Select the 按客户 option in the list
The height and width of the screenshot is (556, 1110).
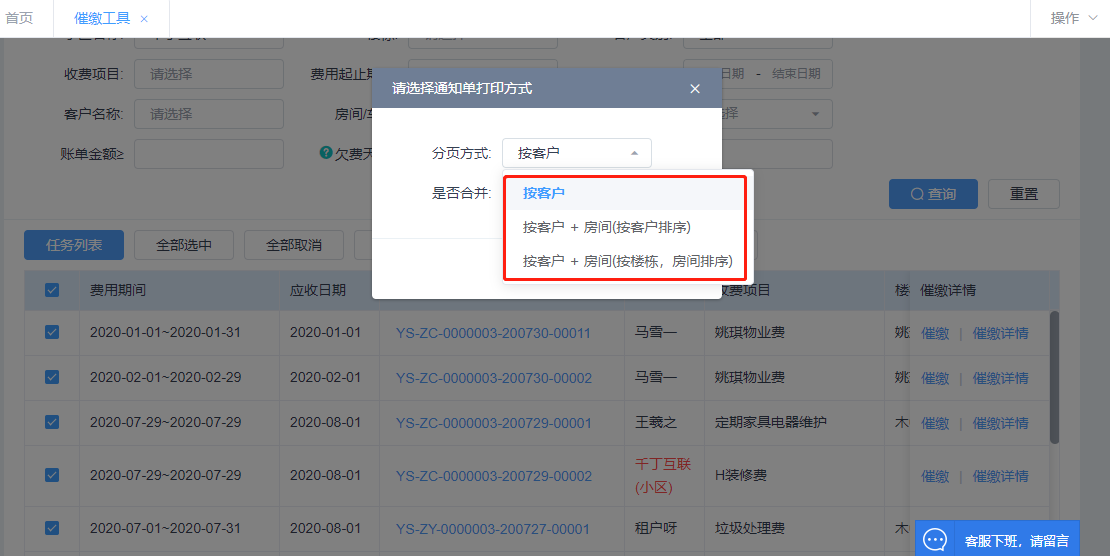point(624,193)
